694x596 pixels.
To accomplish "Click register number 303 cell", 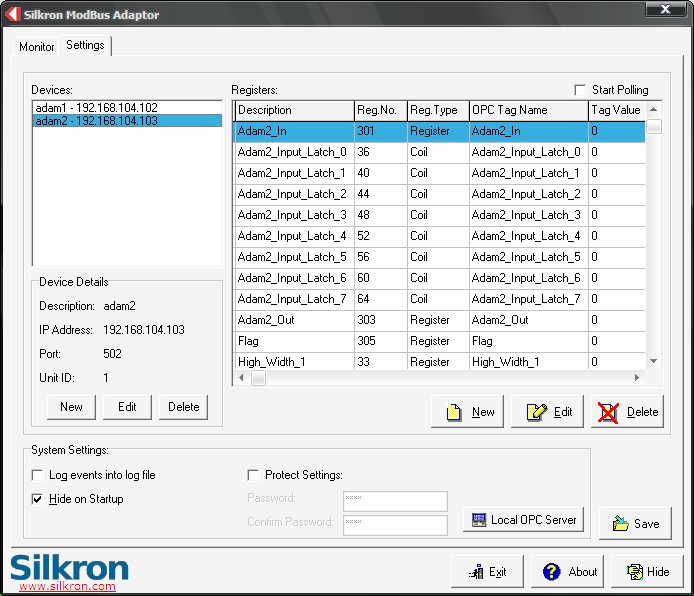I will 381,320.
